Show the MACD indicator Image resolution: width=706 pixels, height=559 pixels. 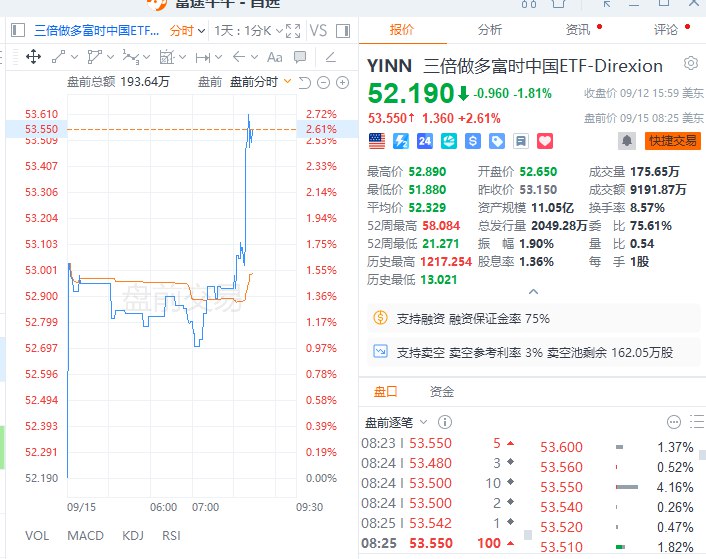(86, 536)
